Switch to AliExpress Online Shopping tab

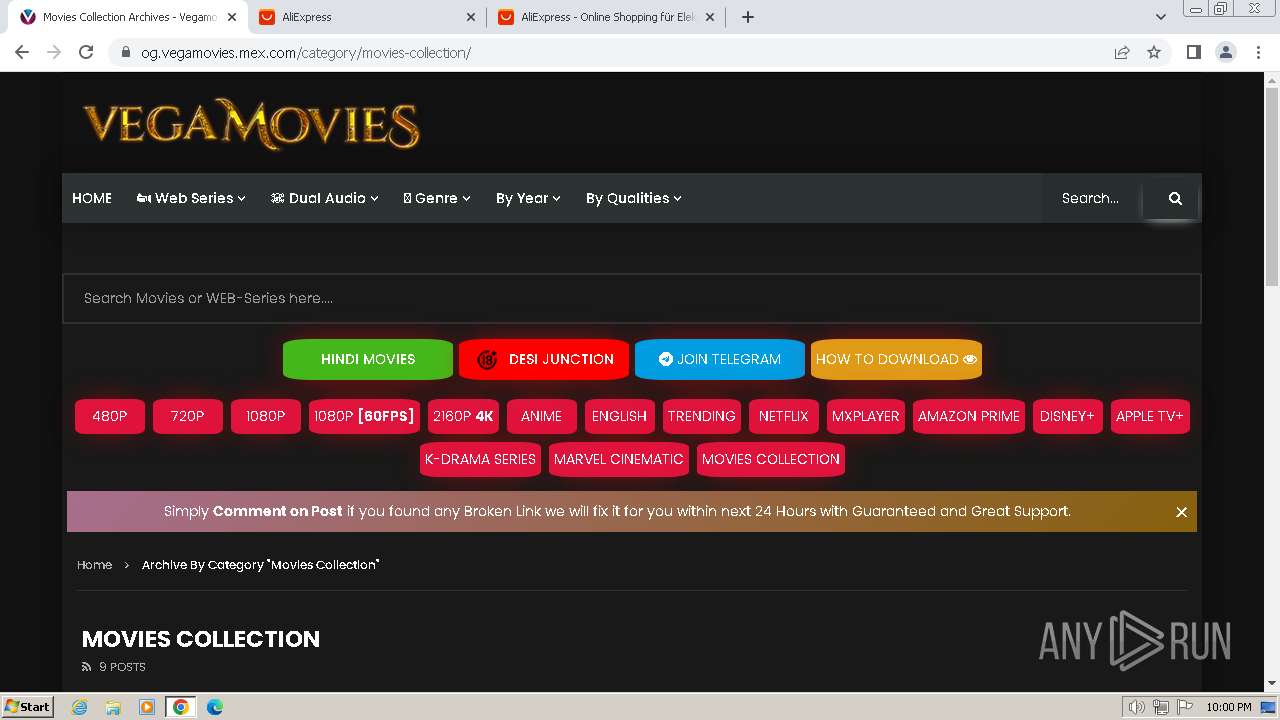click(607, 17)
